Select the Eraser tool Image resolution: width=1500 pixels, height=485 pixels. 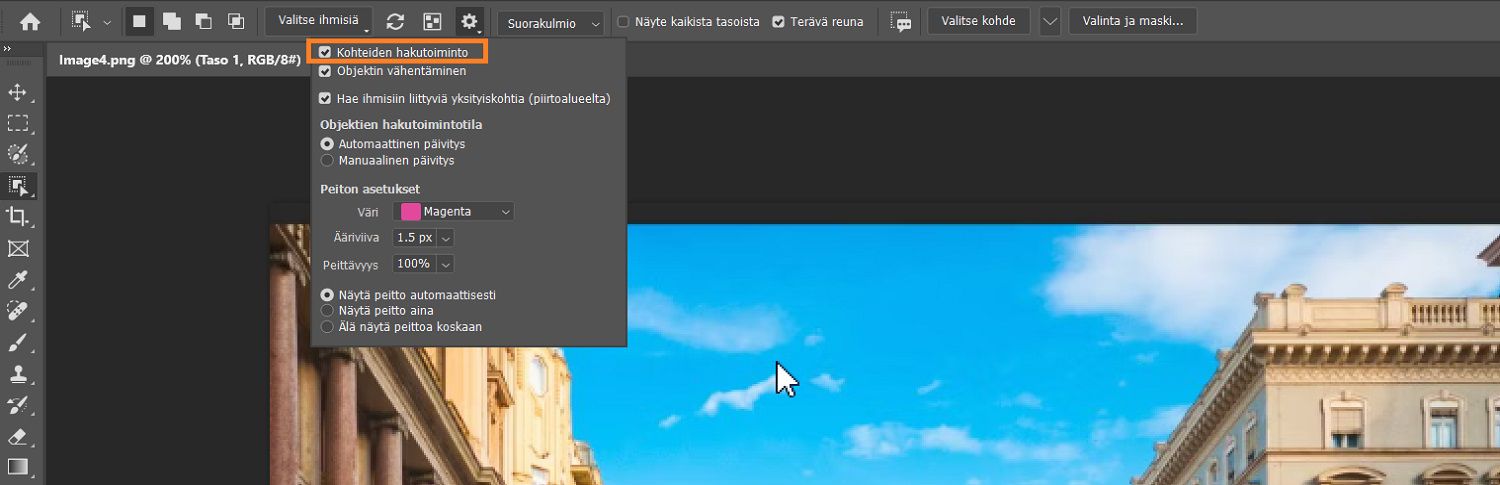click(18, 436)
